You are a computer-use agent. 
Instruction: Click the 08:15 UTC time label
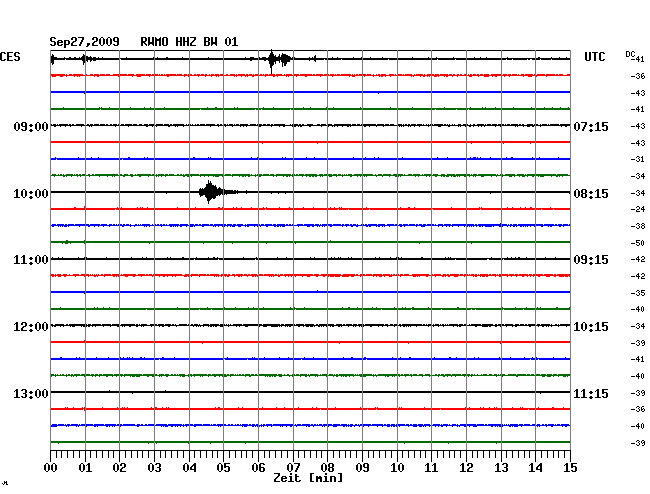591,194
